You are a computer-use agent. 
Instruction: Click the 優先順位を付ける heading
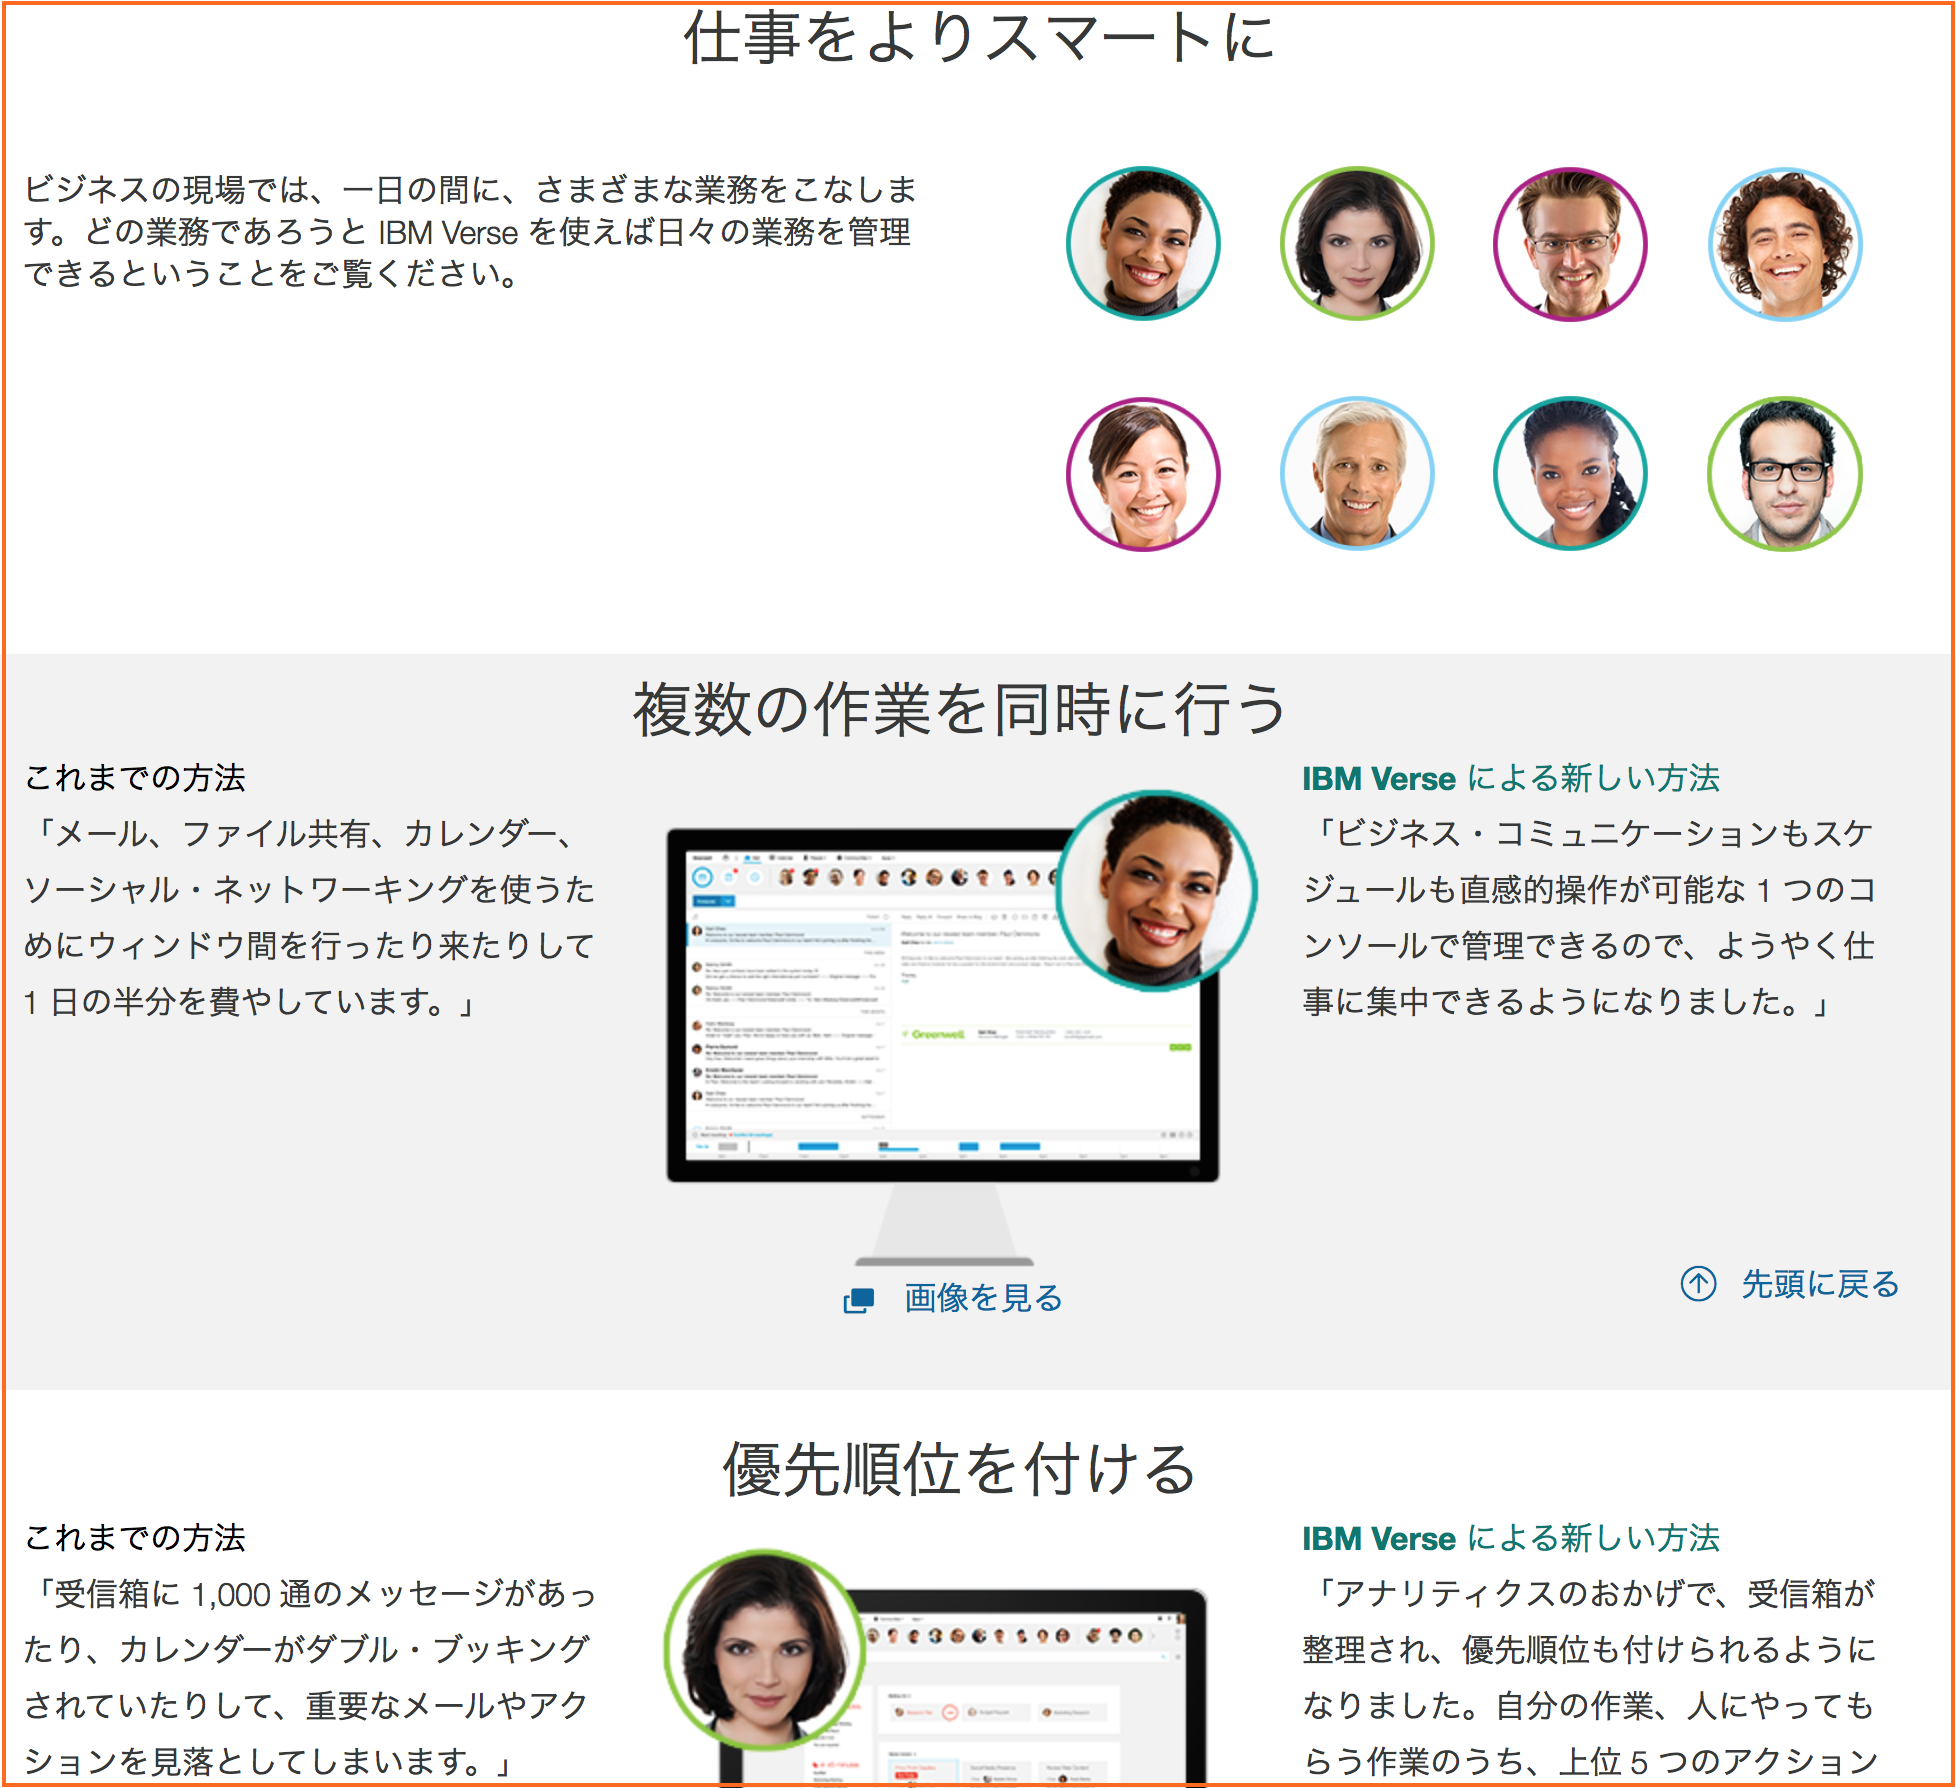959,1469
